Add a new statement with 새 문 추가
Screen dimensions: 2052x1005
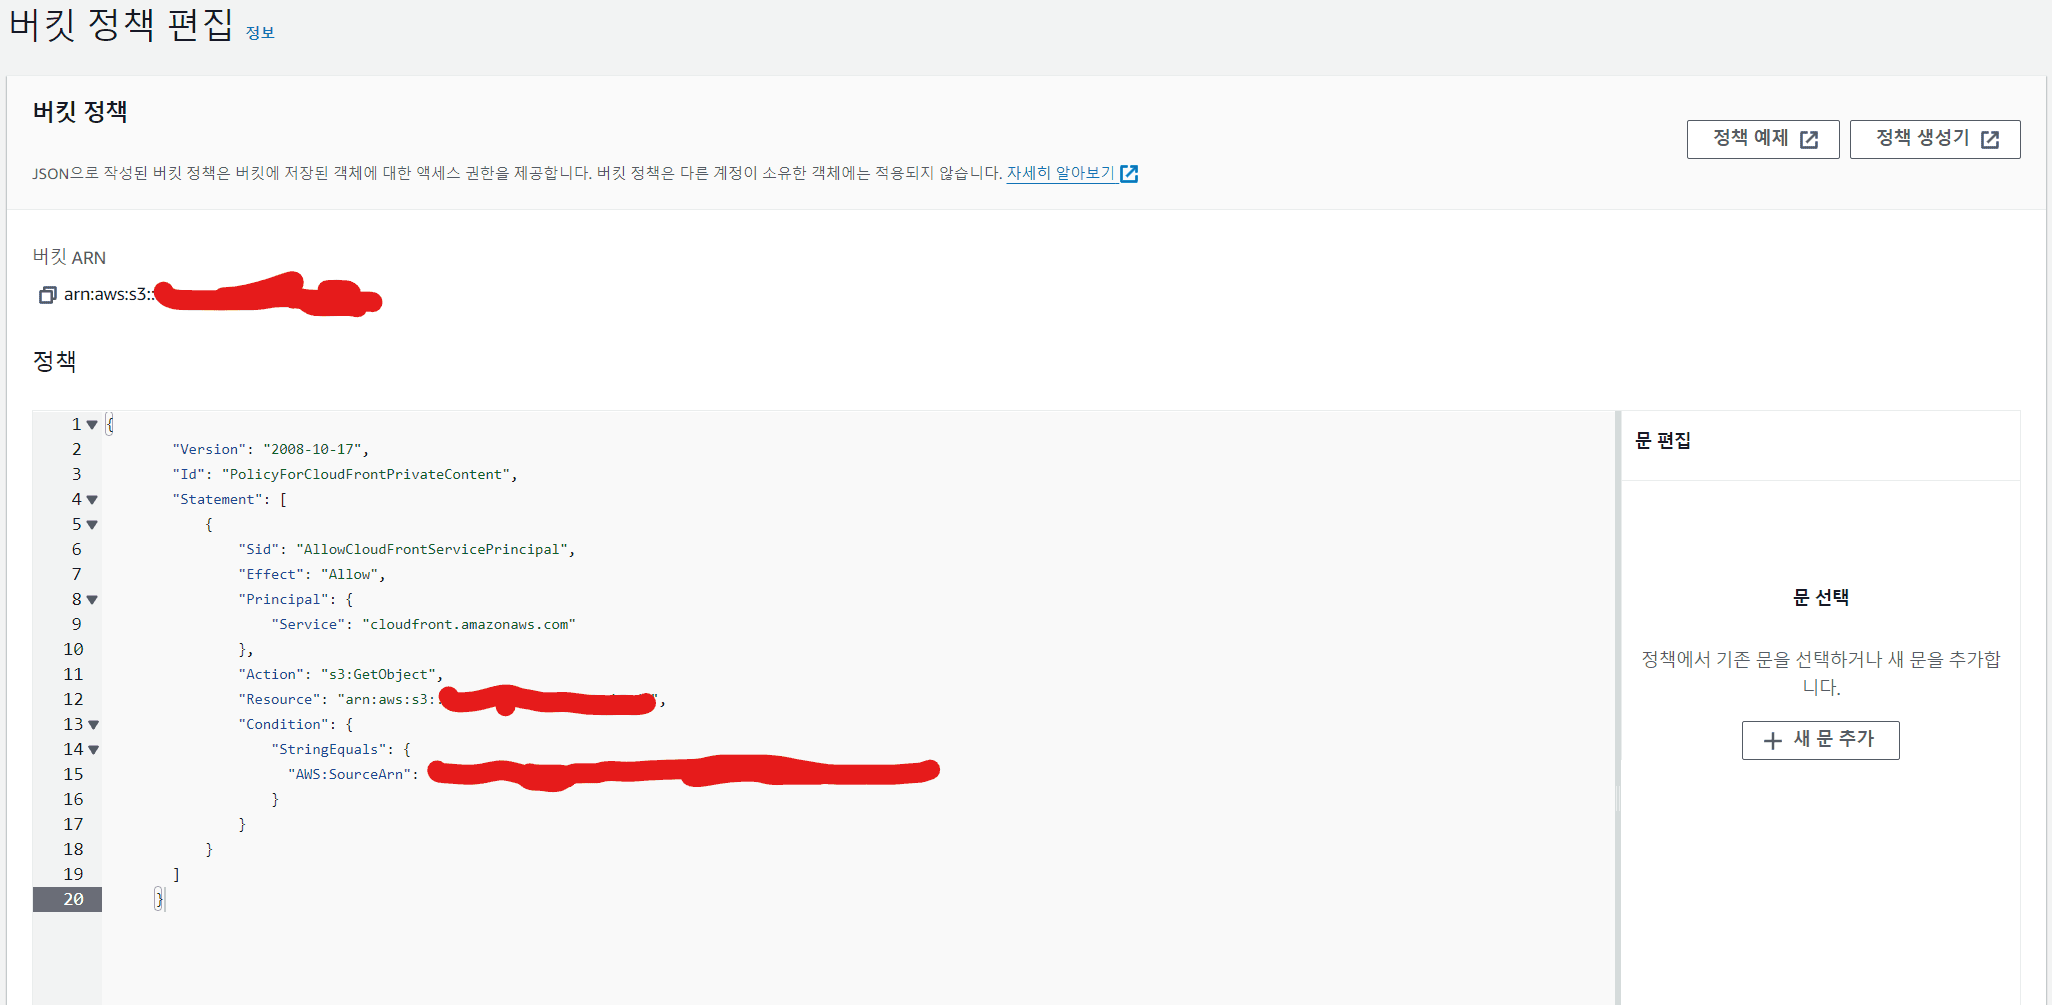tap(1820, 740)
